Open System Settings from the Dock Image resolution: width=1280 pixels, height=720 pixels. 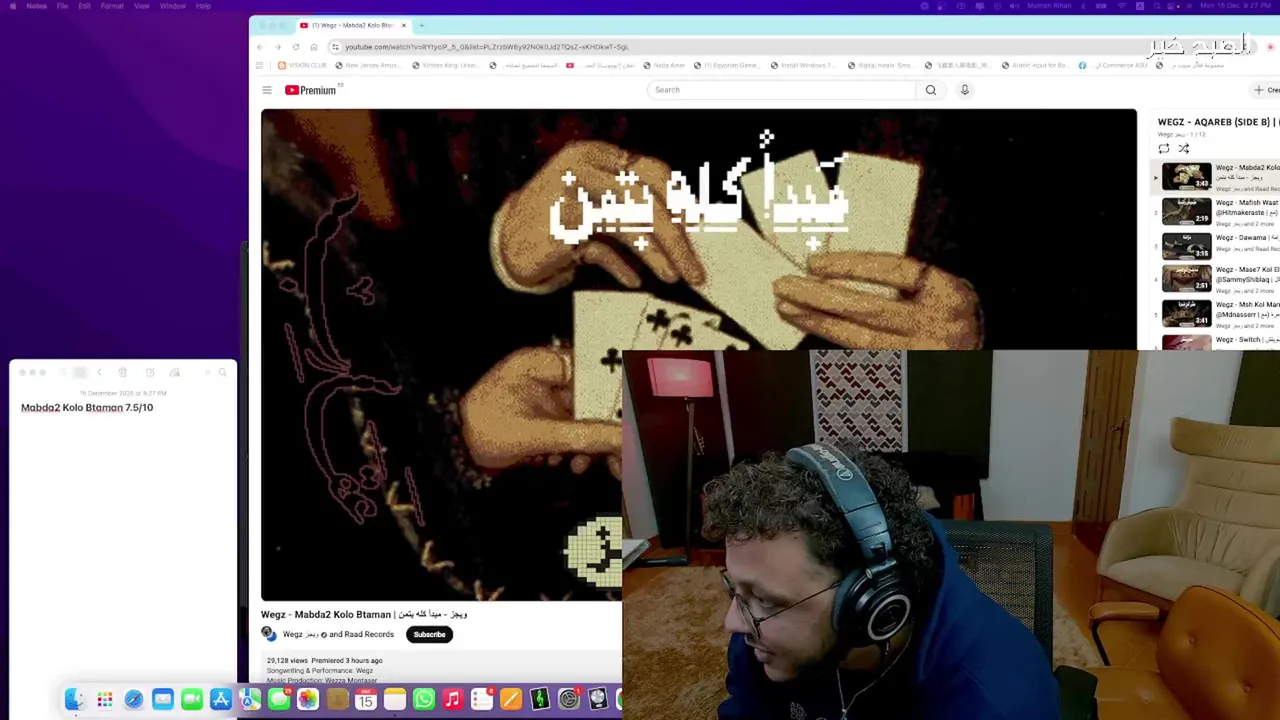click(568, 699)
